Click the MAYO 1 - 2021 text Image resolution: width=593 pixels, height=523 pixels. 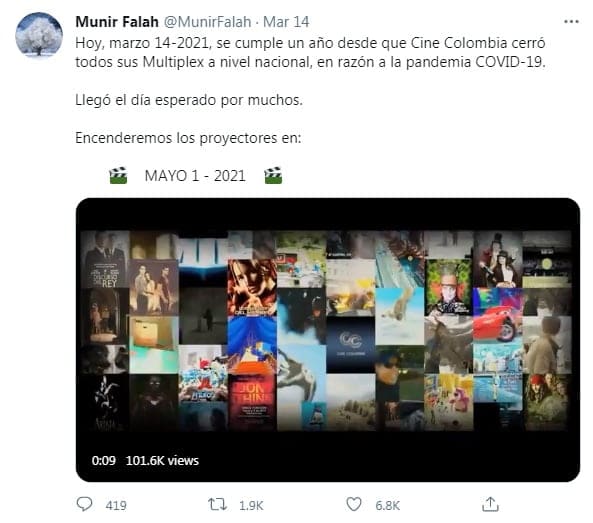195,176
